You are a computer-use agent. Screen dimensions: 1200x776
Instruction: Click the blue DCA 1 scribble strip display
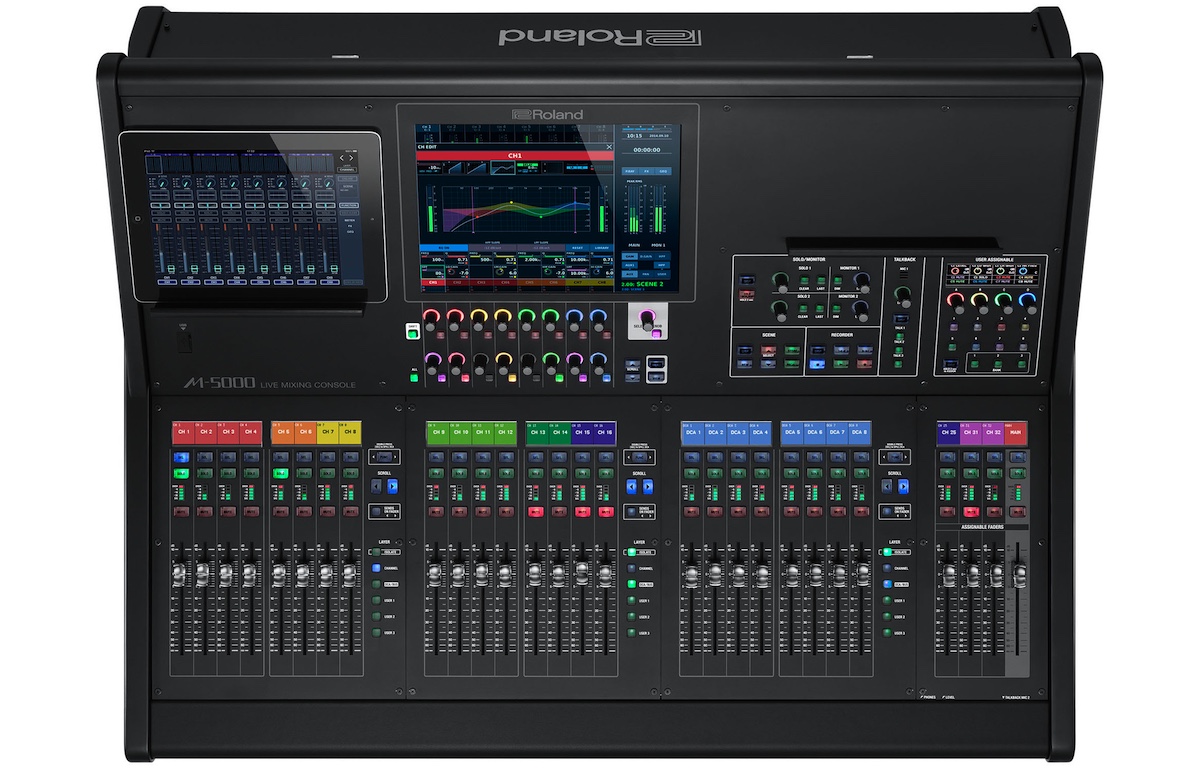[x=692, y=432]
